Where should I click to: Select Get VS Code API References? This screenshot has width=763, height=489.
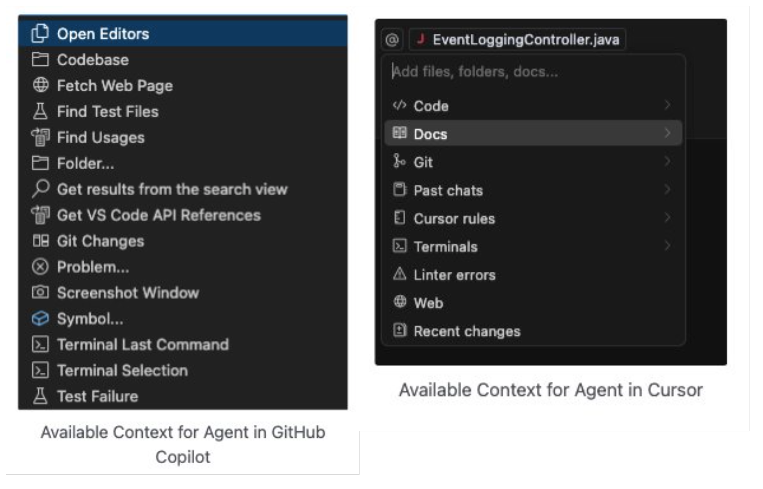[183, 215]
